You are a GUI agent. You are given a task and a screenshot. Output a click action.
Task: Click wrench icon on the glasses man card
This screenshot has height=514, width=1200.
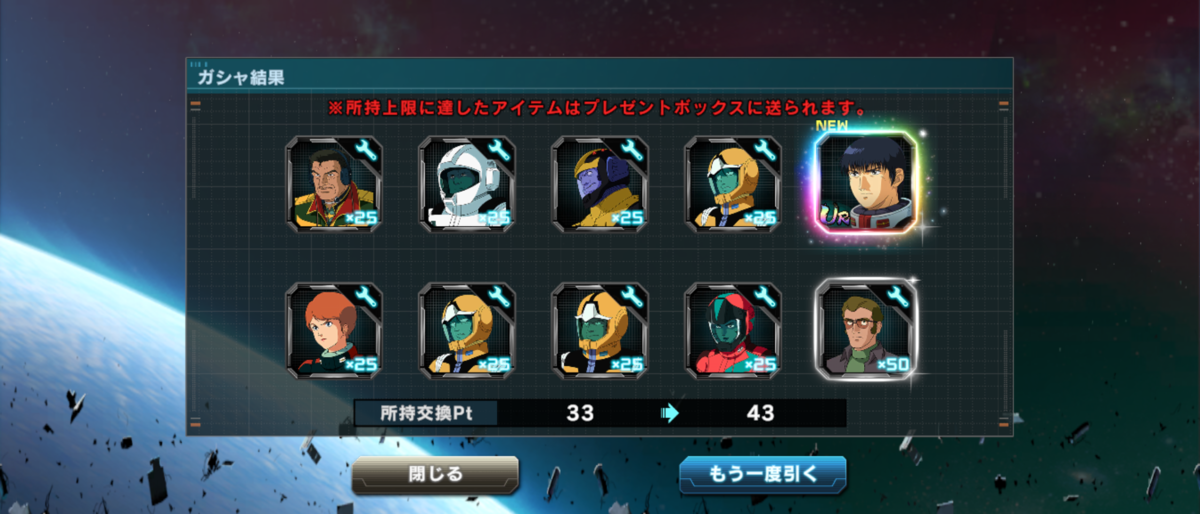(898, 297)
